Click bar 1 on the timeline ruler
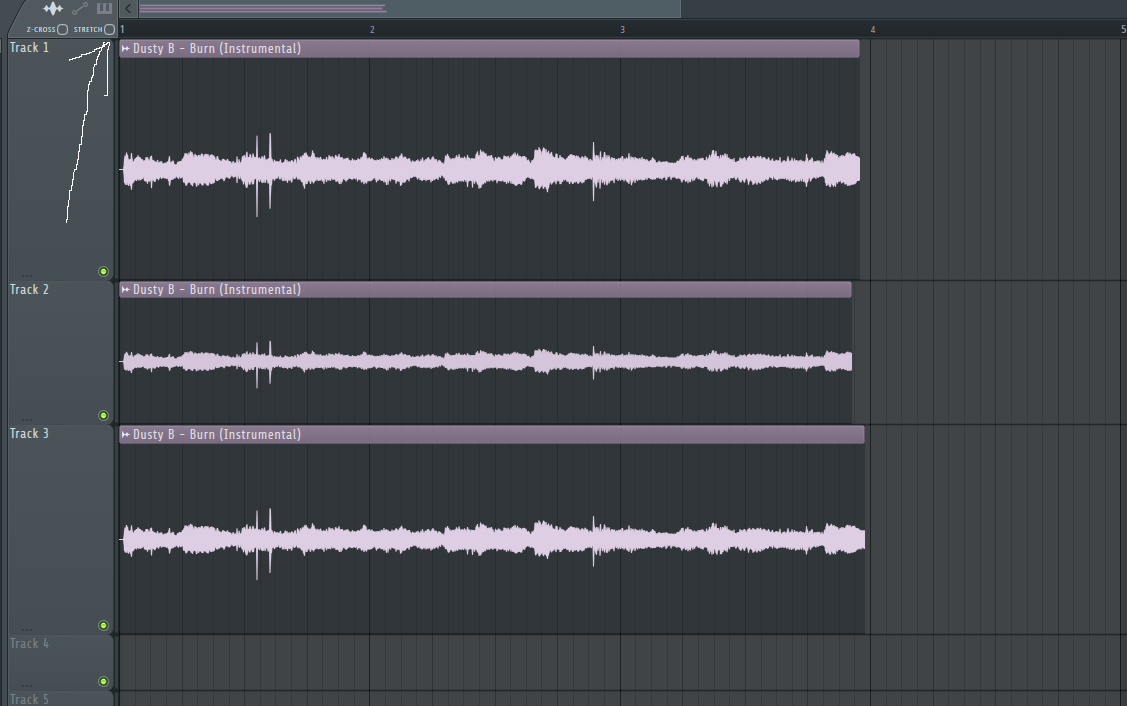 122,29
